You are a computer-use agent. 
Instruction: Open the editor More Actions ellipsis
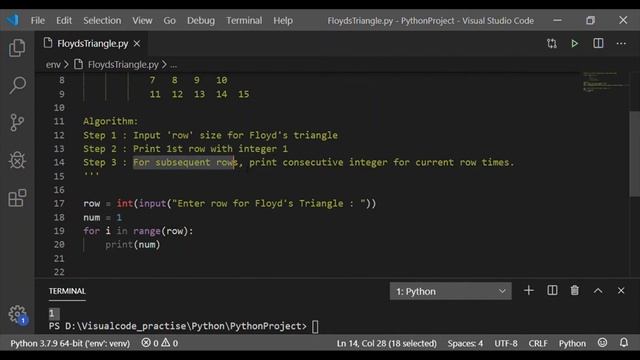[x=621, y=43]
